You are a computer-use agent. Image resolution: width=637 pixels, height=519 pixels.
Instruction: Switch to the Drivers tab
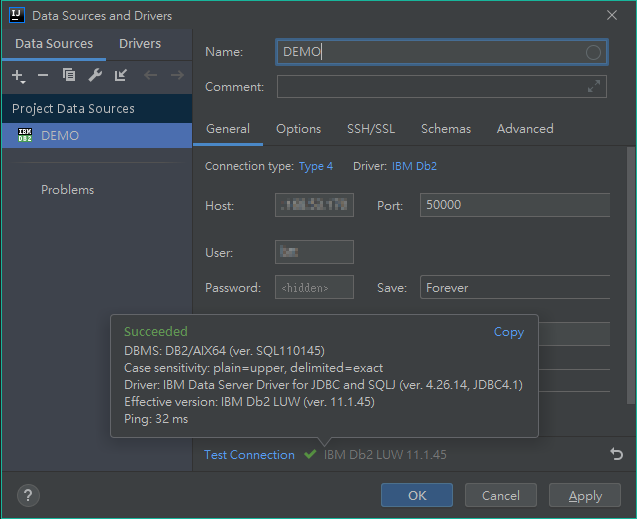point(140,44)
